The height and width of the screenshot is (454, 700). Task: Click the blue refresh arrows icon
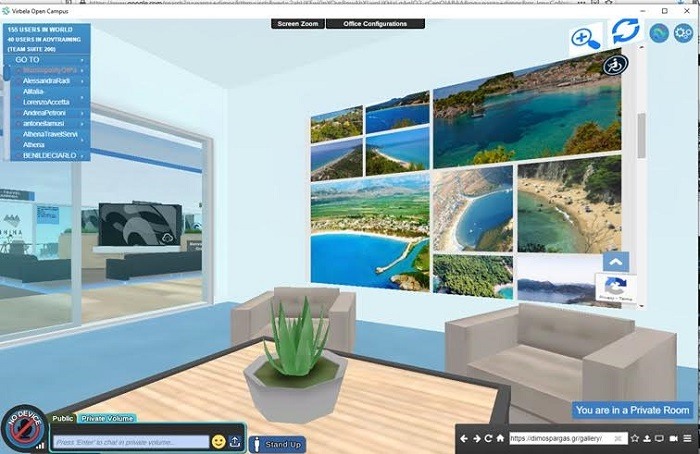tap(625, 31)
